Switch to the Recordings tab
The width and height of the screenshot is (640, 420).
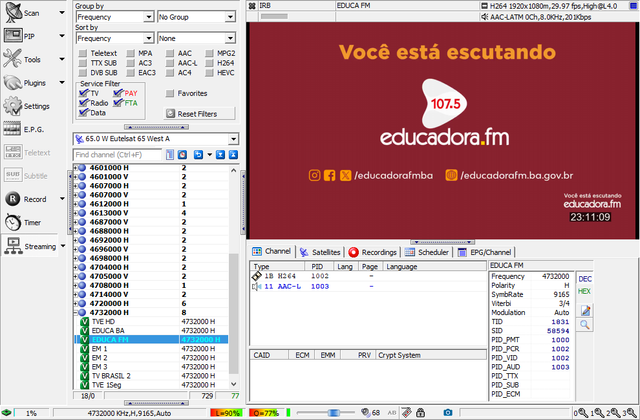[373, 252]
